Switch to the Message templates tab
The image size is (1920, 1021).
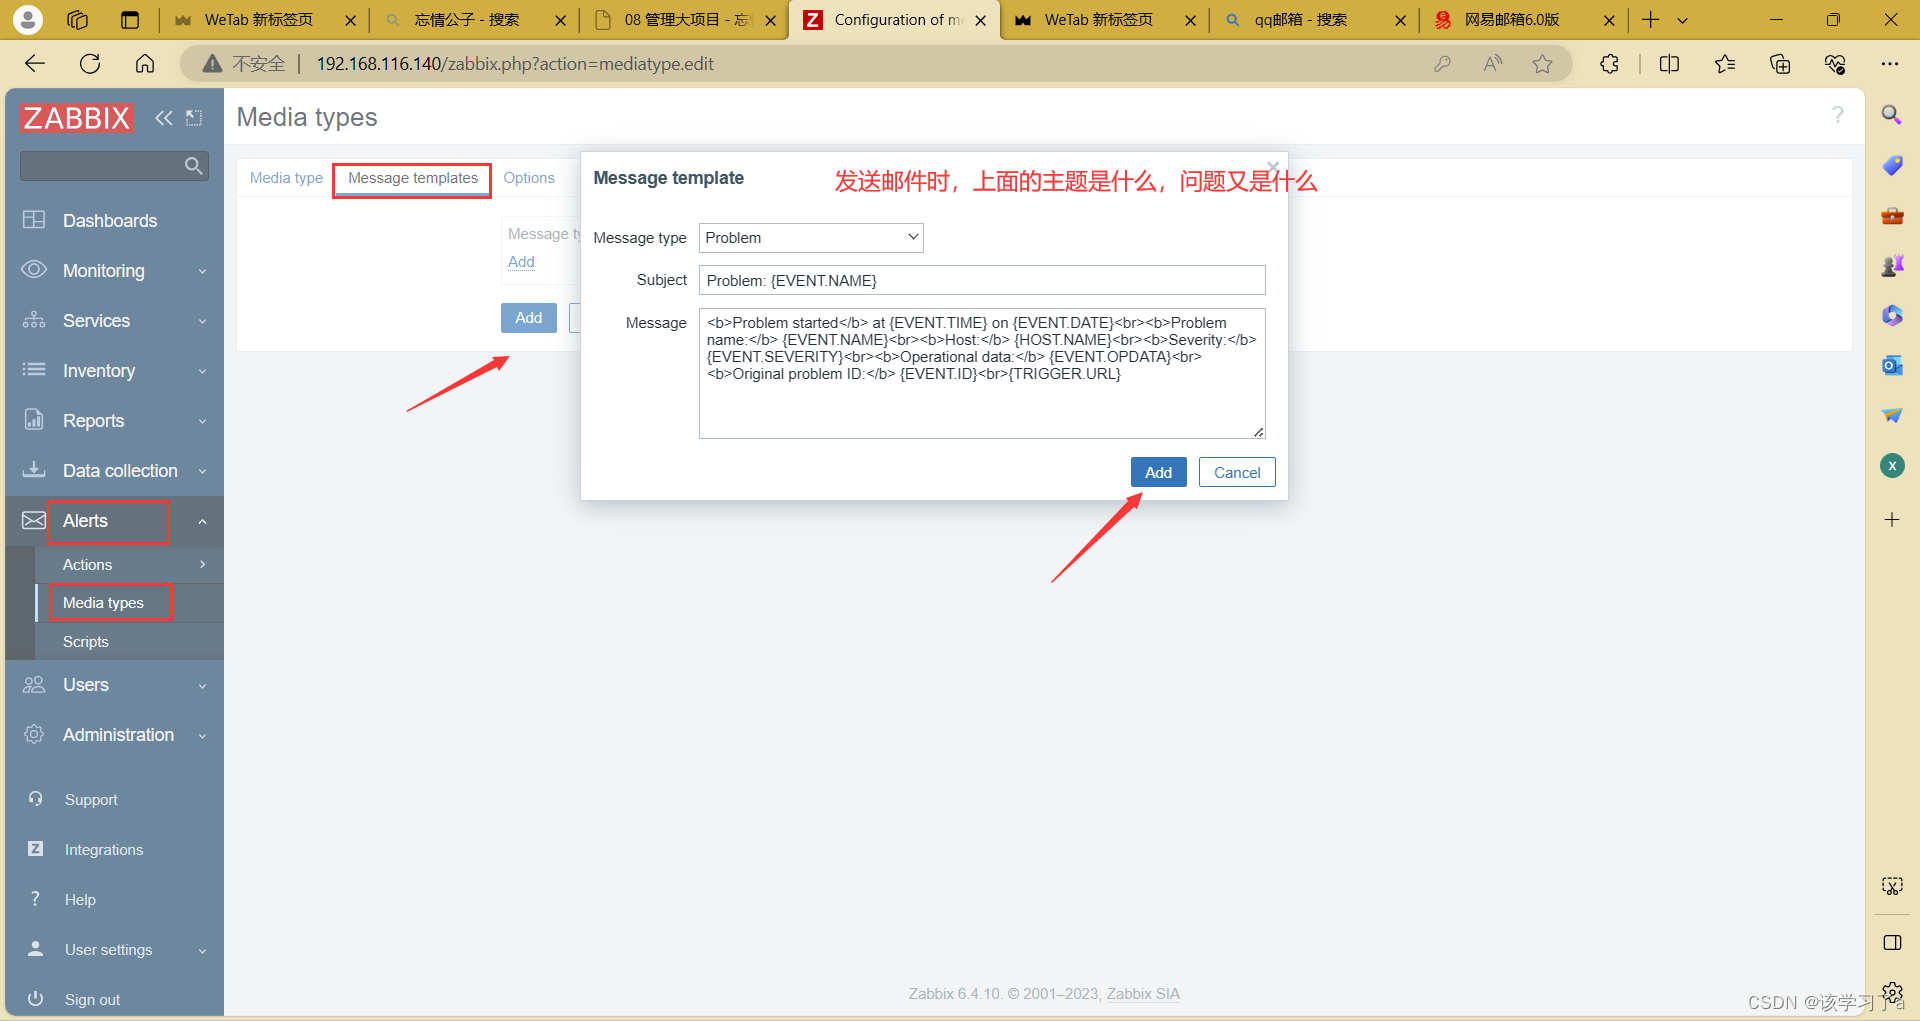413,178
